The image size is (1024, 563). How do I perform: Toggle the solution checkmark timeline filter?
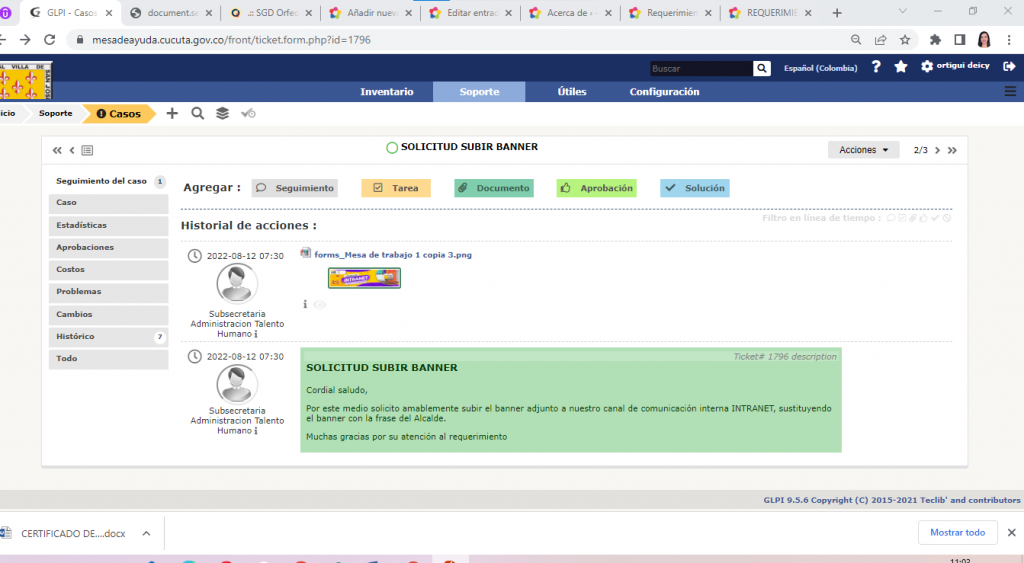click(935, 218)
